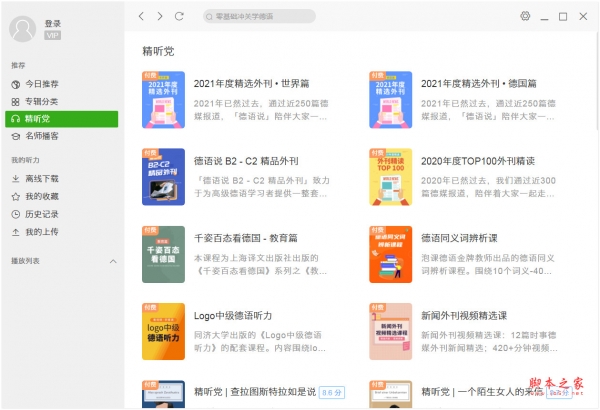Open 德语说 B2-C2 精品外刊 cover thumbnail
600x410 pixels.
tap(163, 177)
